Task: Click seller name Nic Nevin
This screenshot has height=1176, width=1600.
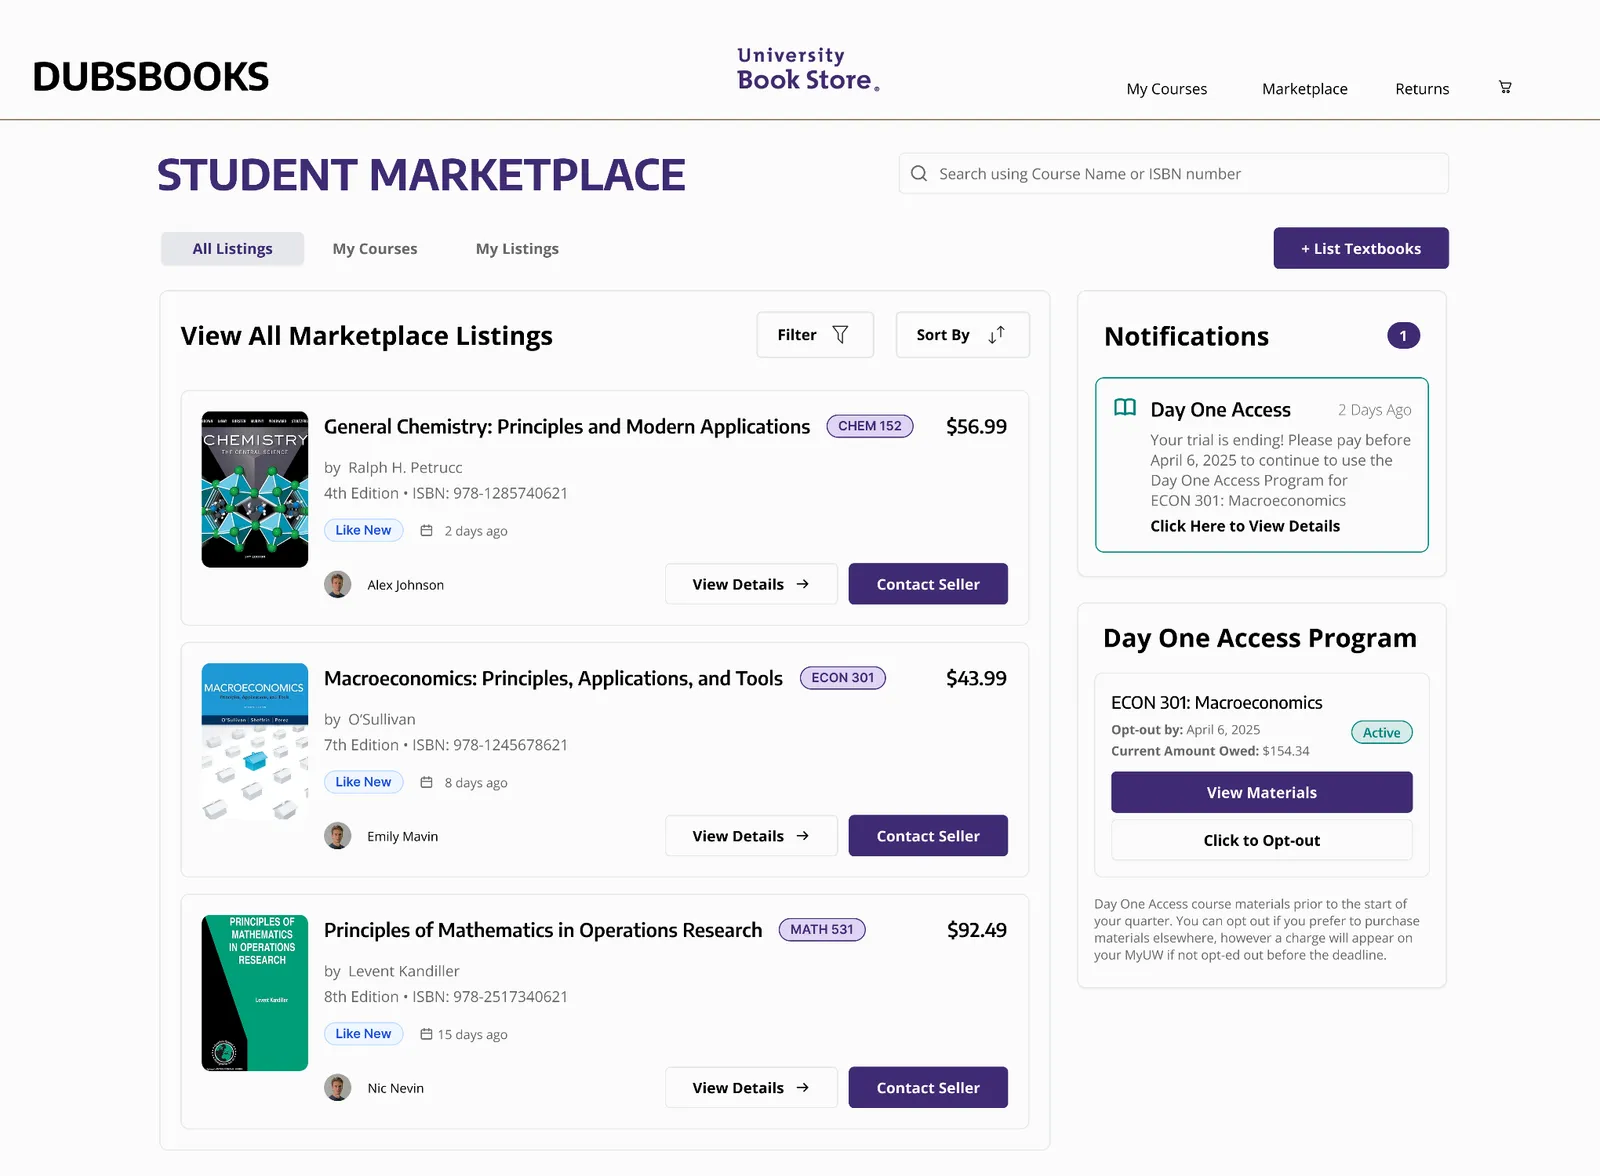Action: (395, 1089)
